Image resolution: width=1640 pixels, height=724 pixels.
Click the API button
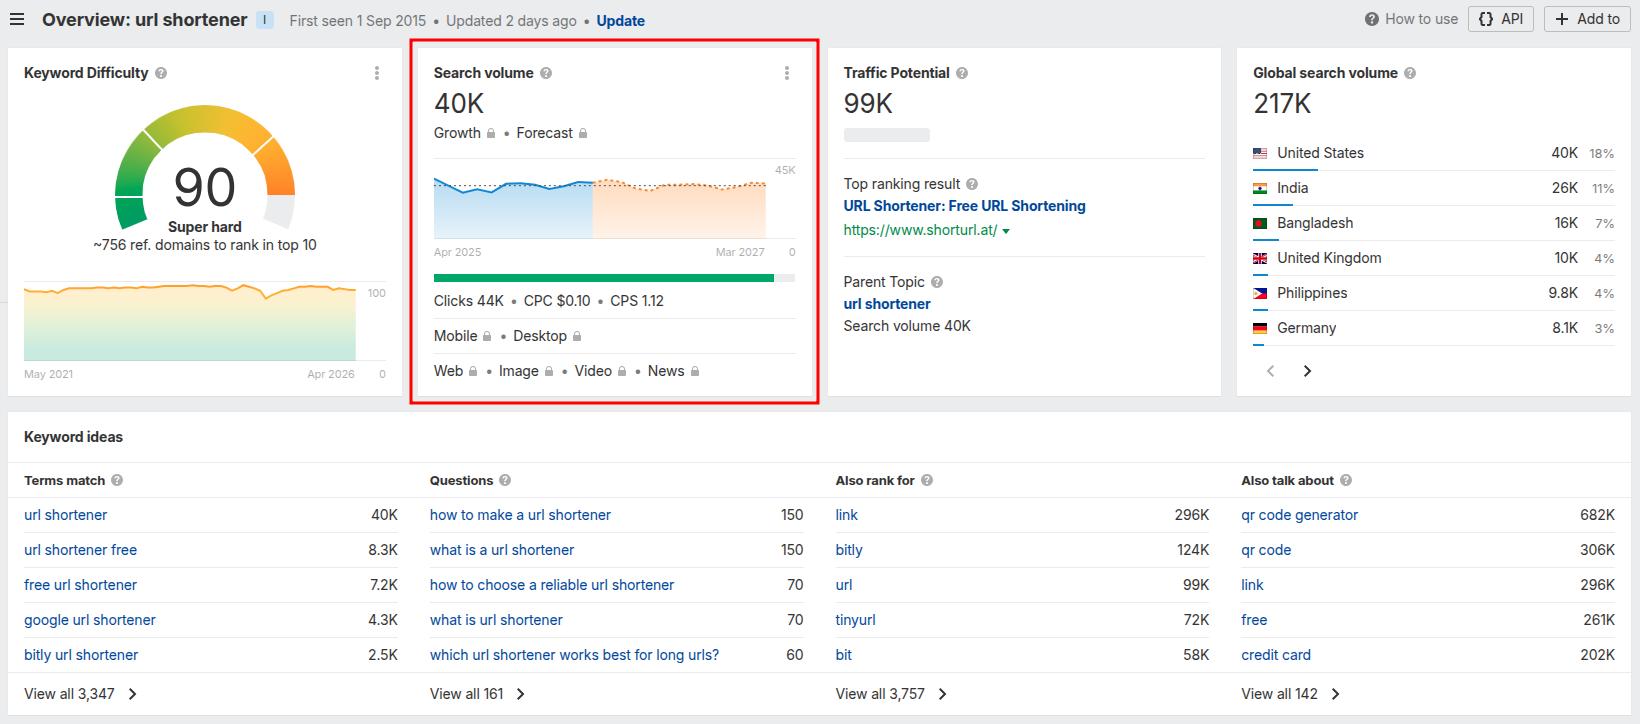click(x=1500, y=19)
